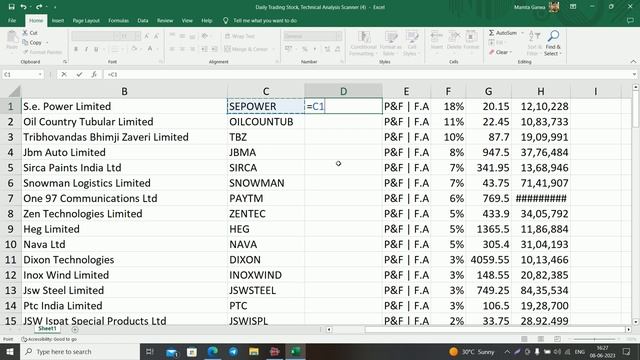This screenshot has height=360, width=640.
Task: Click the Delete cells icon
Action: point(454,37)
